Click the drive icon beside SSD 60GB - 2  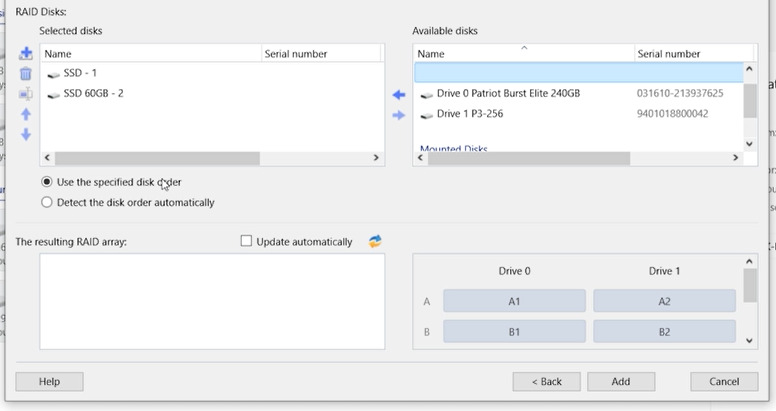53,95
